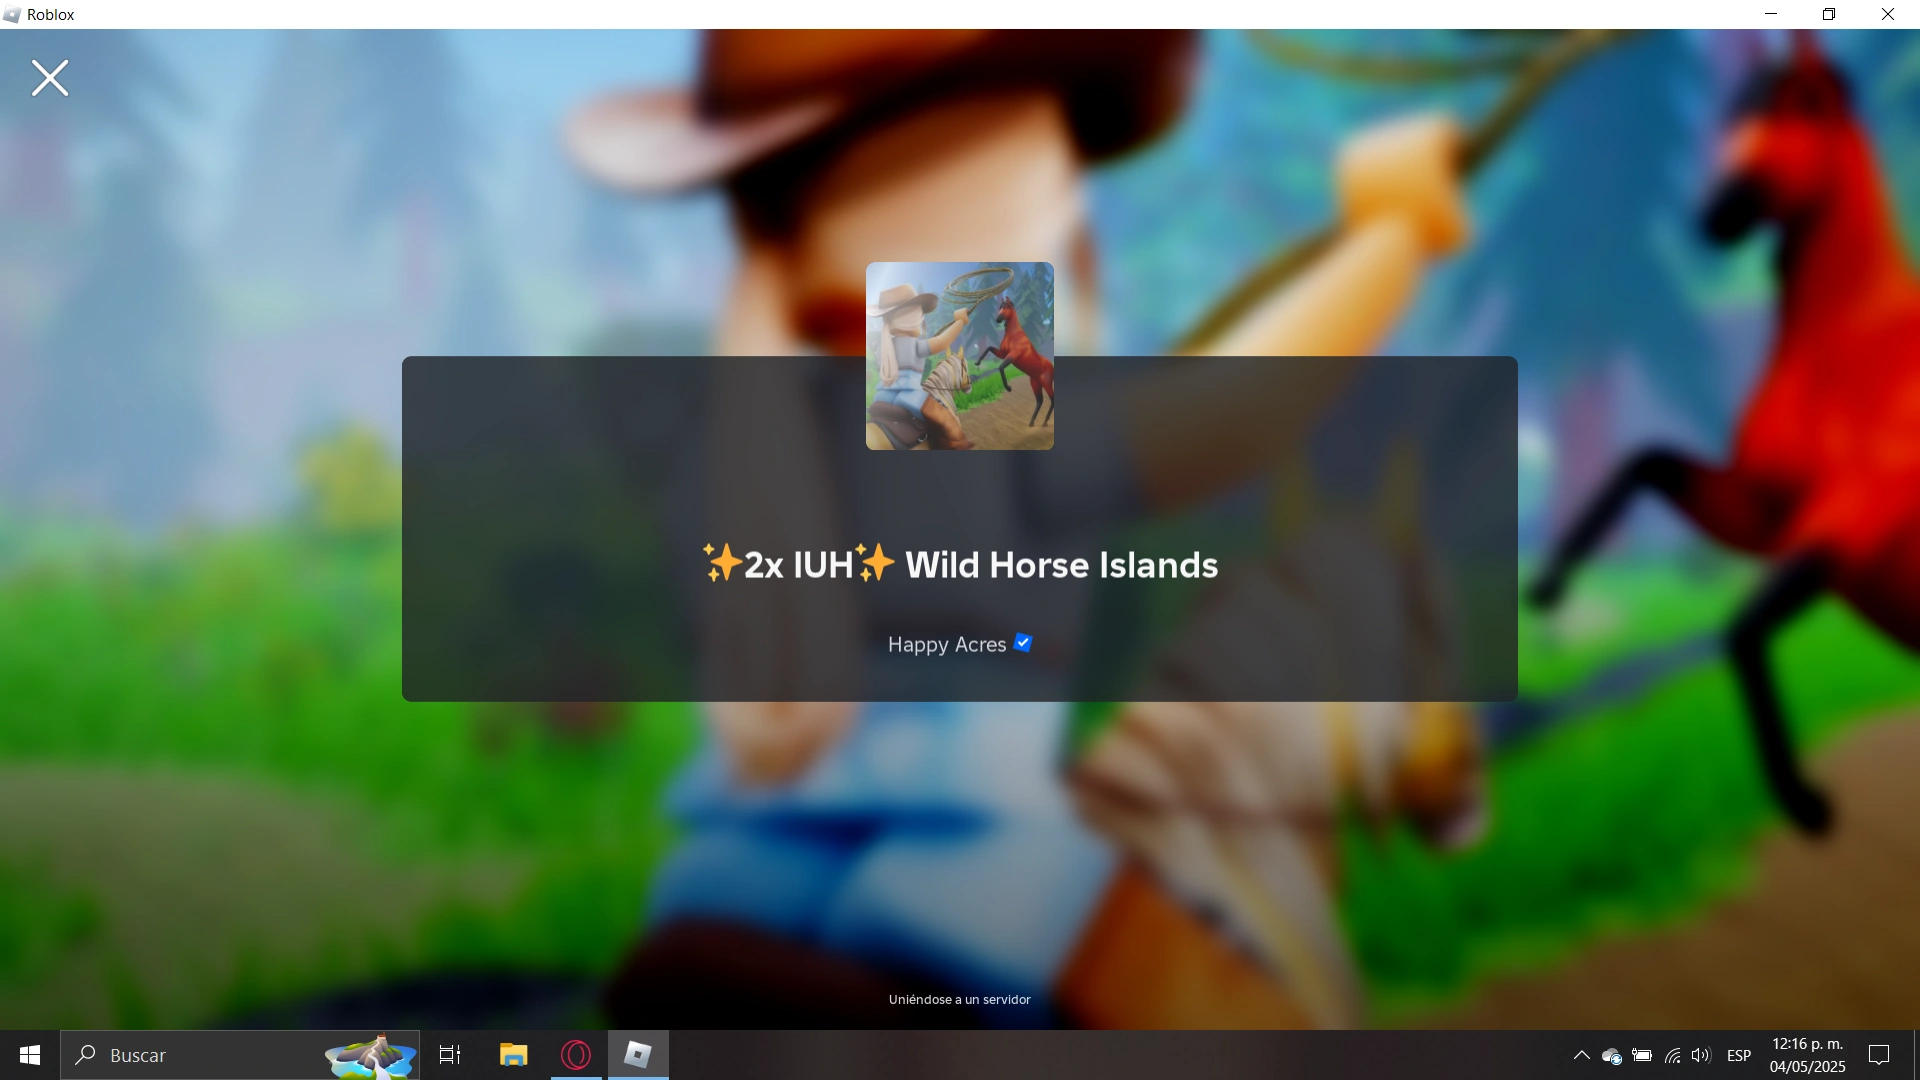1920x1080 pixels.
Task: Open the OneDrive sync cloud tray icon
Action: 1611,1056
